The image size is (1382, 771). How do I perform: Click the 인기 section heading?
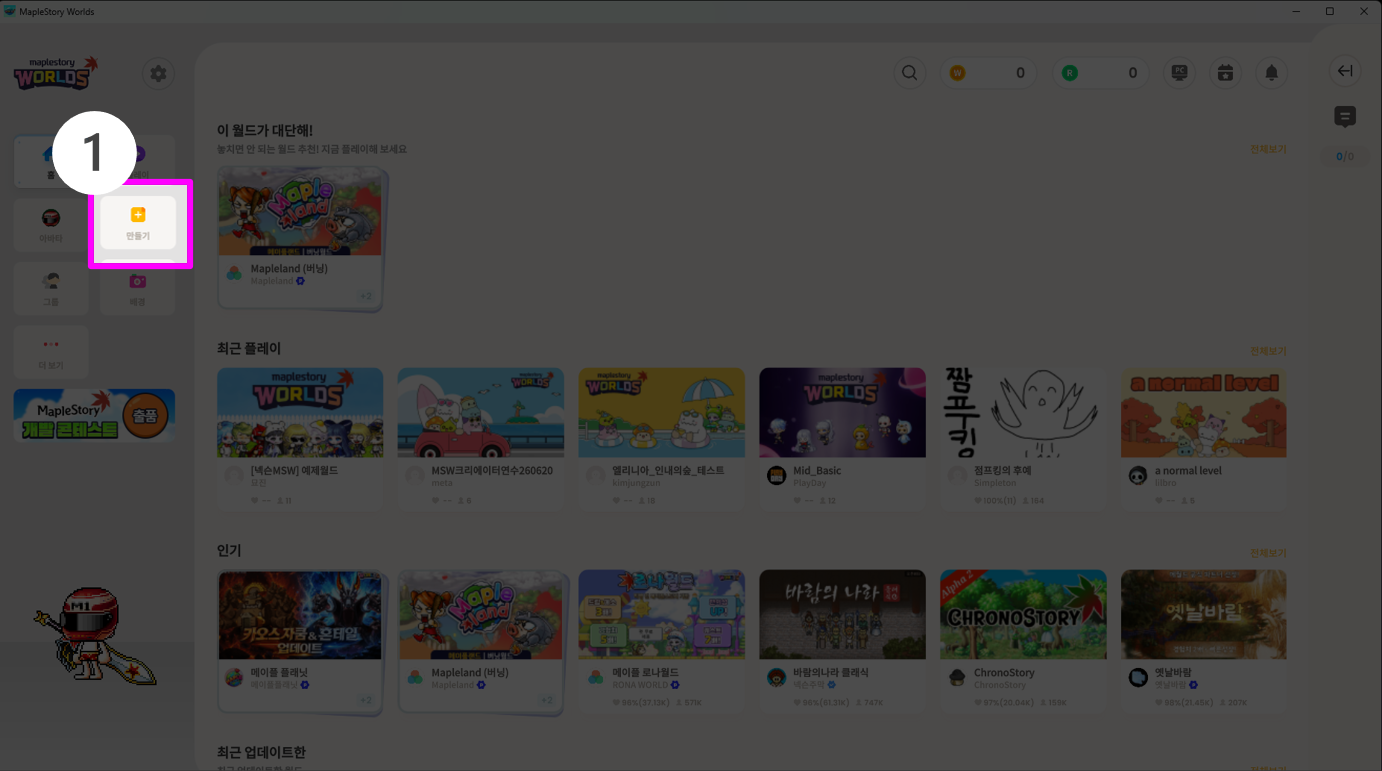[229, 551]
